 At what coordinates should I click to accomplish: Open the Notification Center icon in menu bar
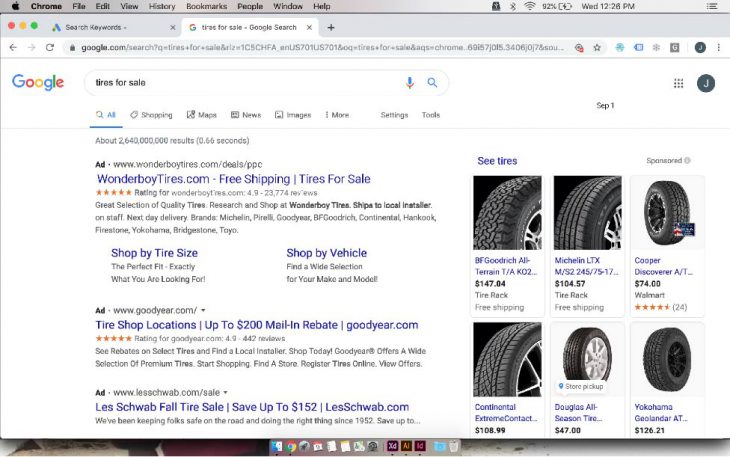coord(712,7)
